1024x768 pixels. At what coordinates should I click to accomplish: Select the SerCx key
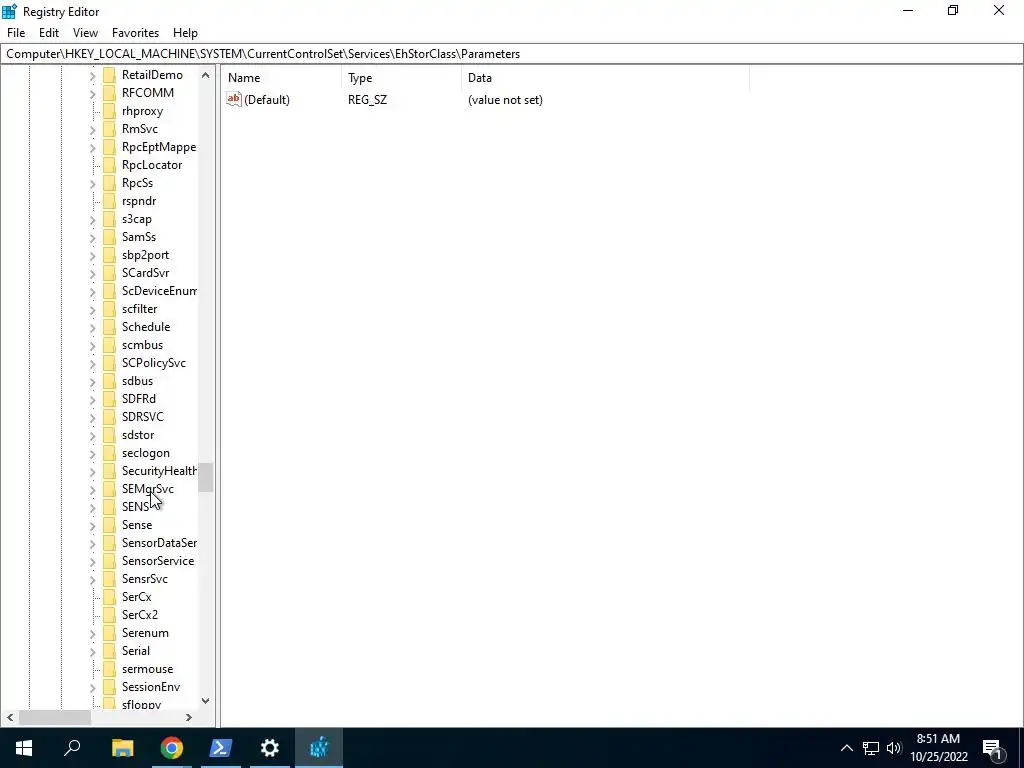point(136,597)
